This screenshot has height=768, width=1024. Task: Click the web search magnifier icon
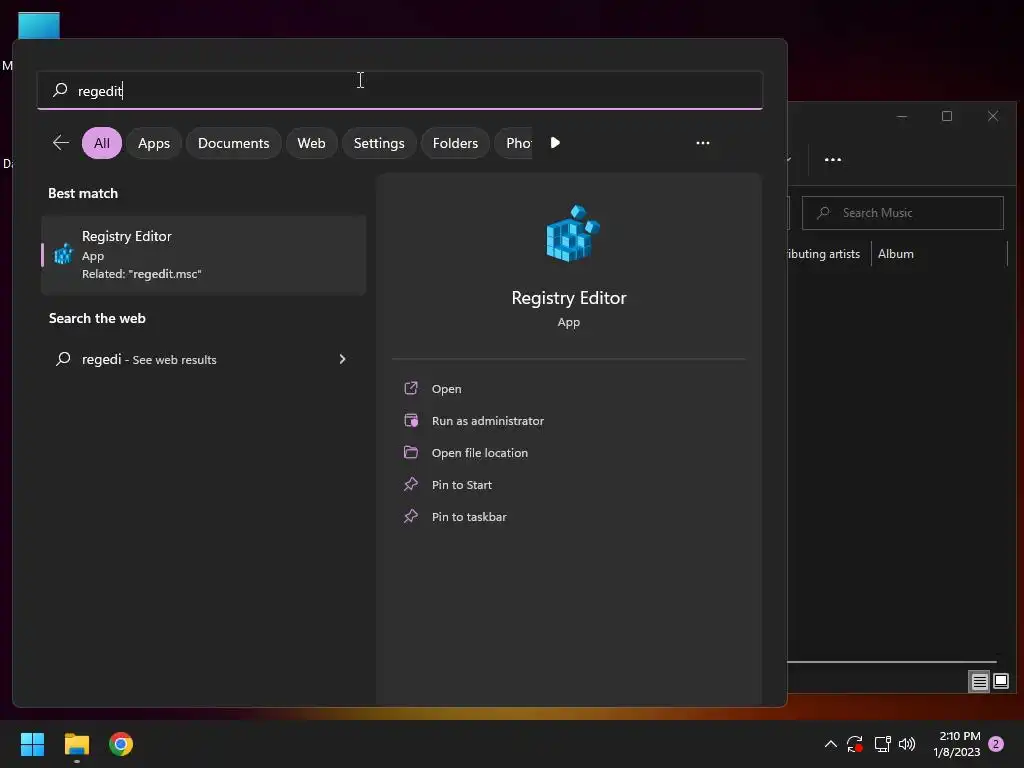(63, 359)
